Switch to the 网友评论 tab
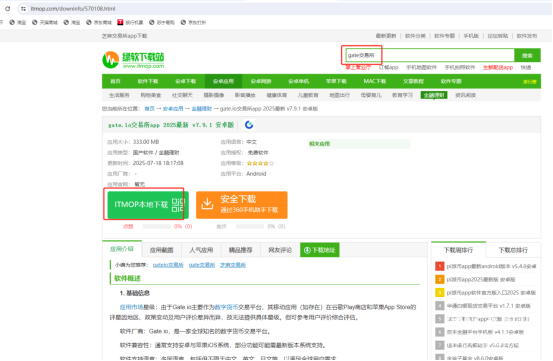The height and width of the screenshot is (361, 553). [x=280, y=250]
